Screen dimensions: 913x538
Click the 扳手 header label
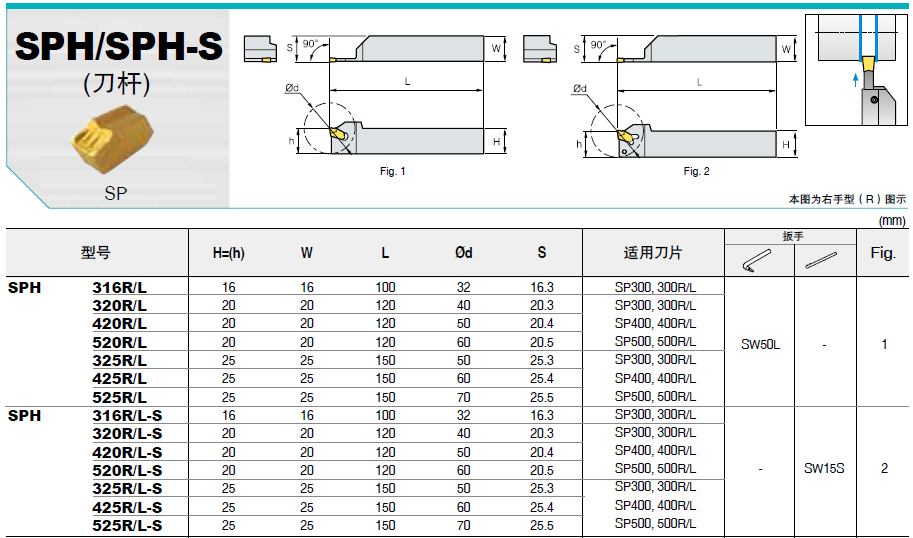tap(792, 237)
